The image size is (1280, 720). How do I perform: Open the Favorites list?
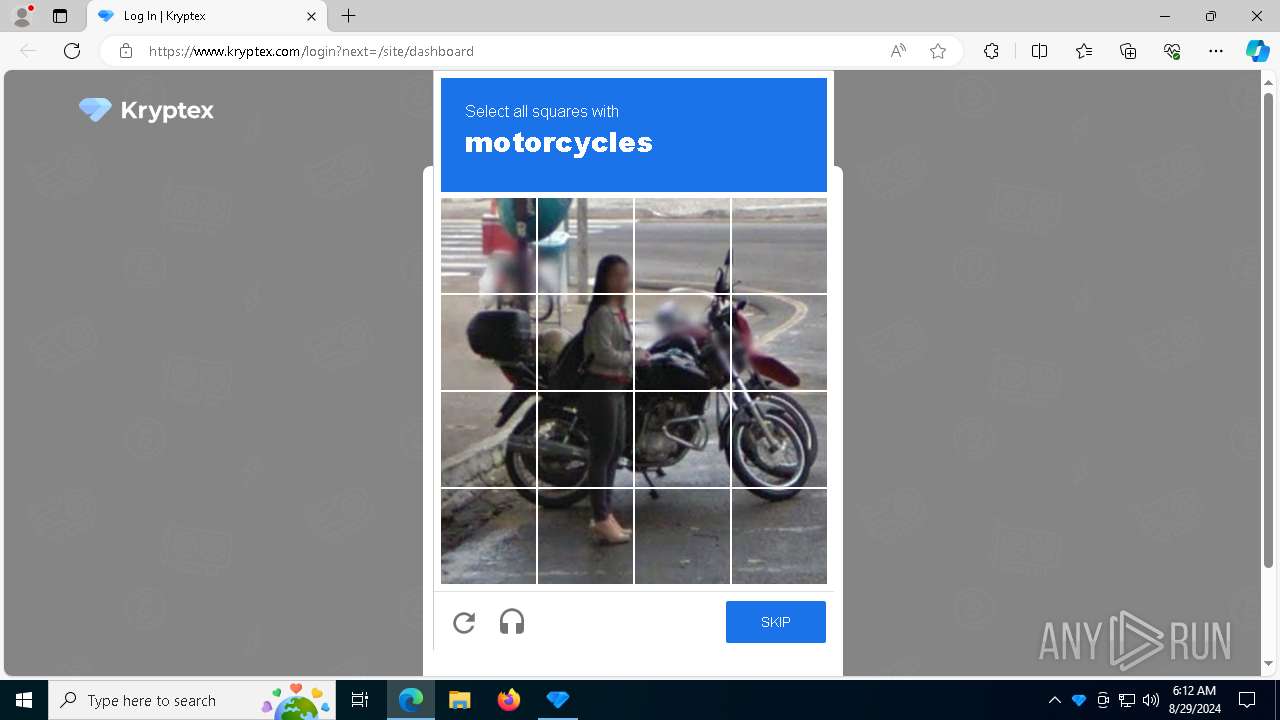[x=1084, y=51]
